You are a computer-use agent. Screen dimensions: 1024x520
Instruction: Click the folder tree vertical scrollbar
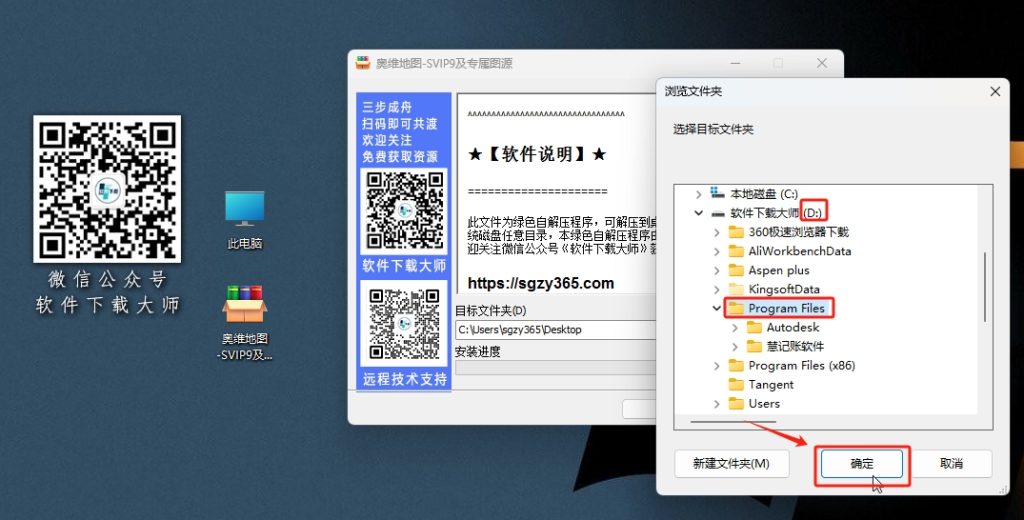[x=985, y=287]
